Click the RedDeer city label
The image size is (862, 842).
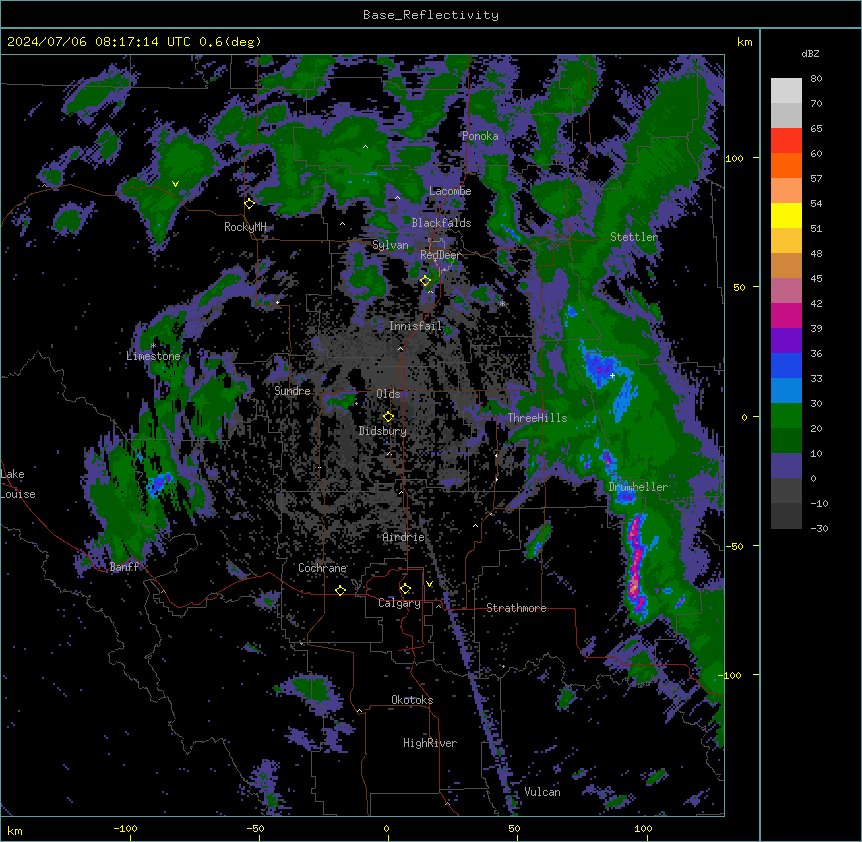(440, 255)
